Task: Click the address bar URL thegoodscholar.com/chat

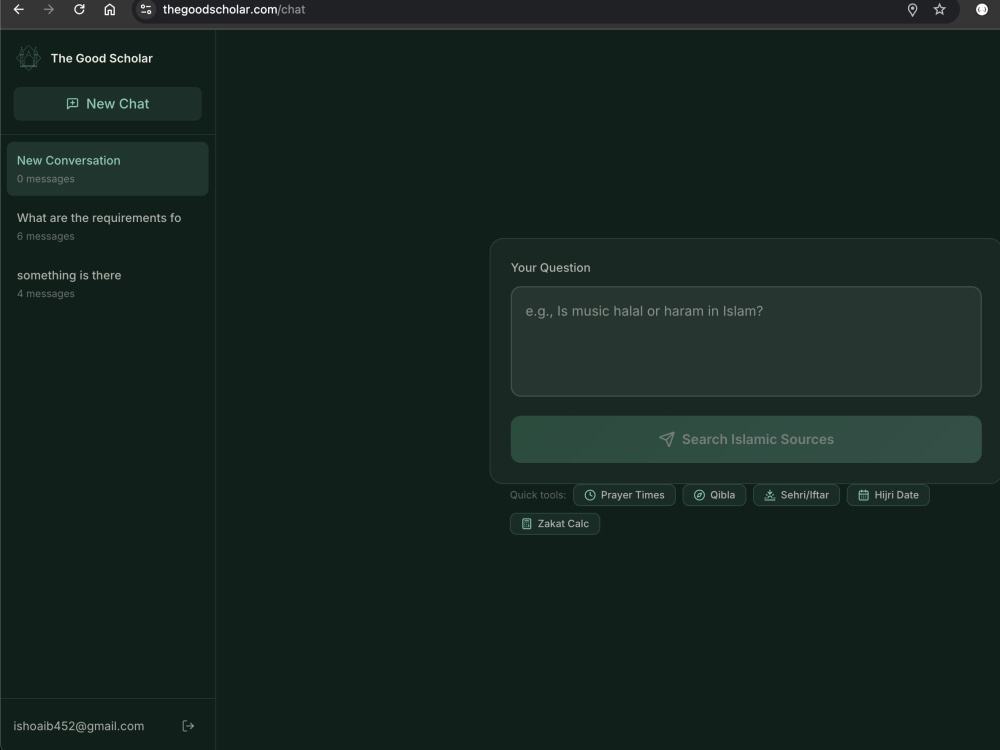Action: click(234, 10)
